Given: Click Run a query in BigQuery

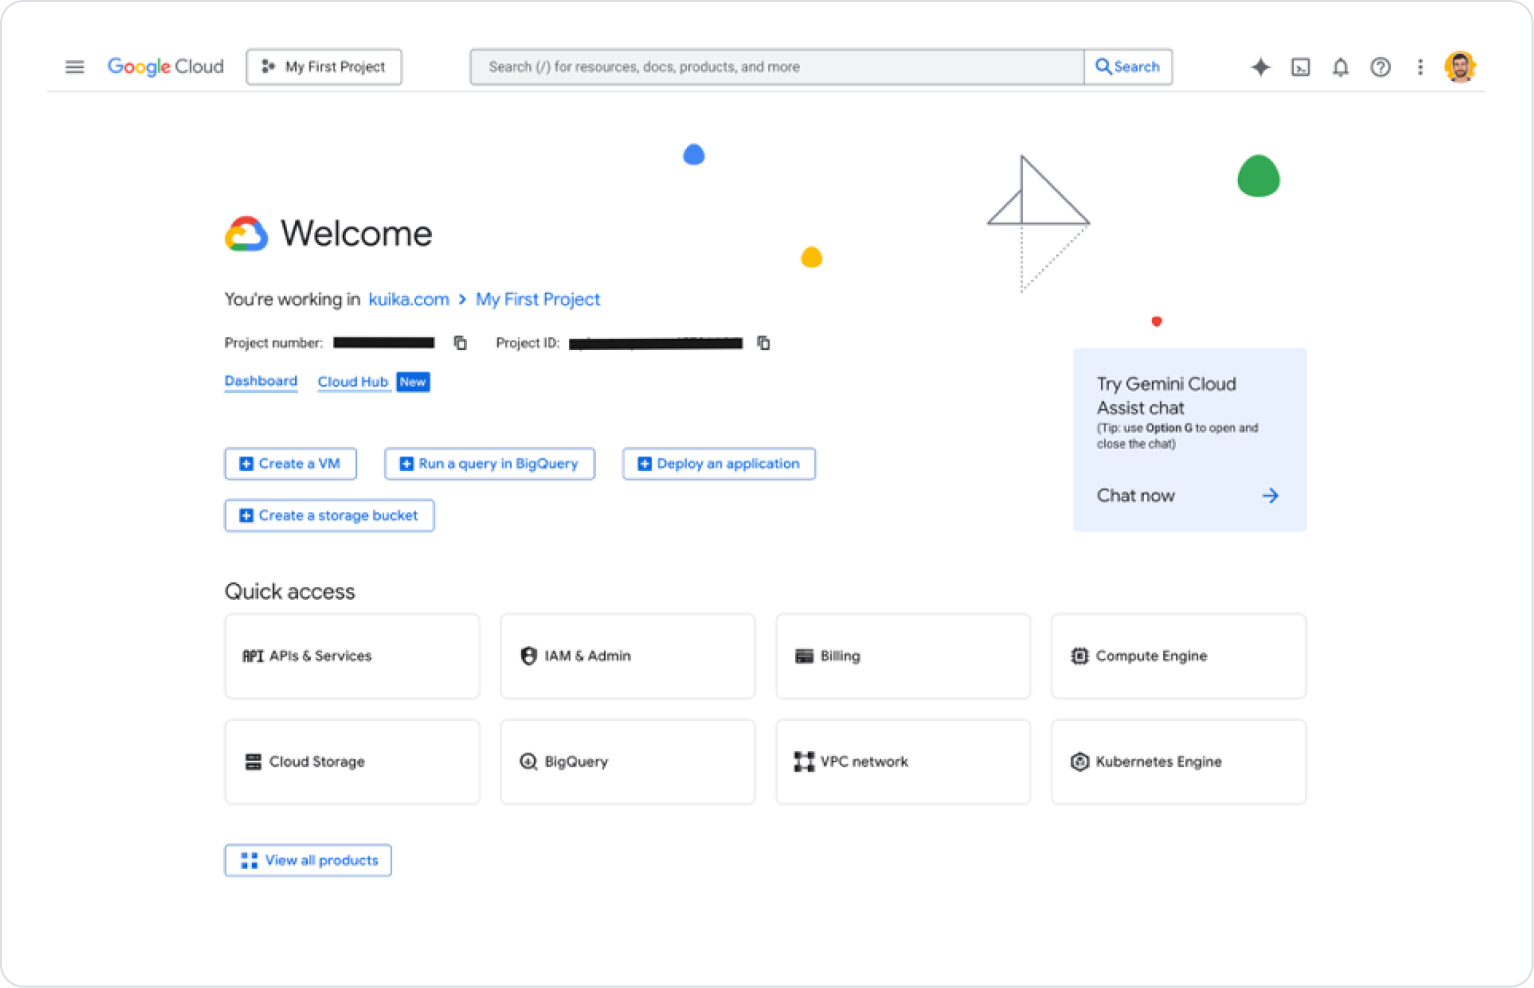Looking at the screenshot, I should coord(490,464).
